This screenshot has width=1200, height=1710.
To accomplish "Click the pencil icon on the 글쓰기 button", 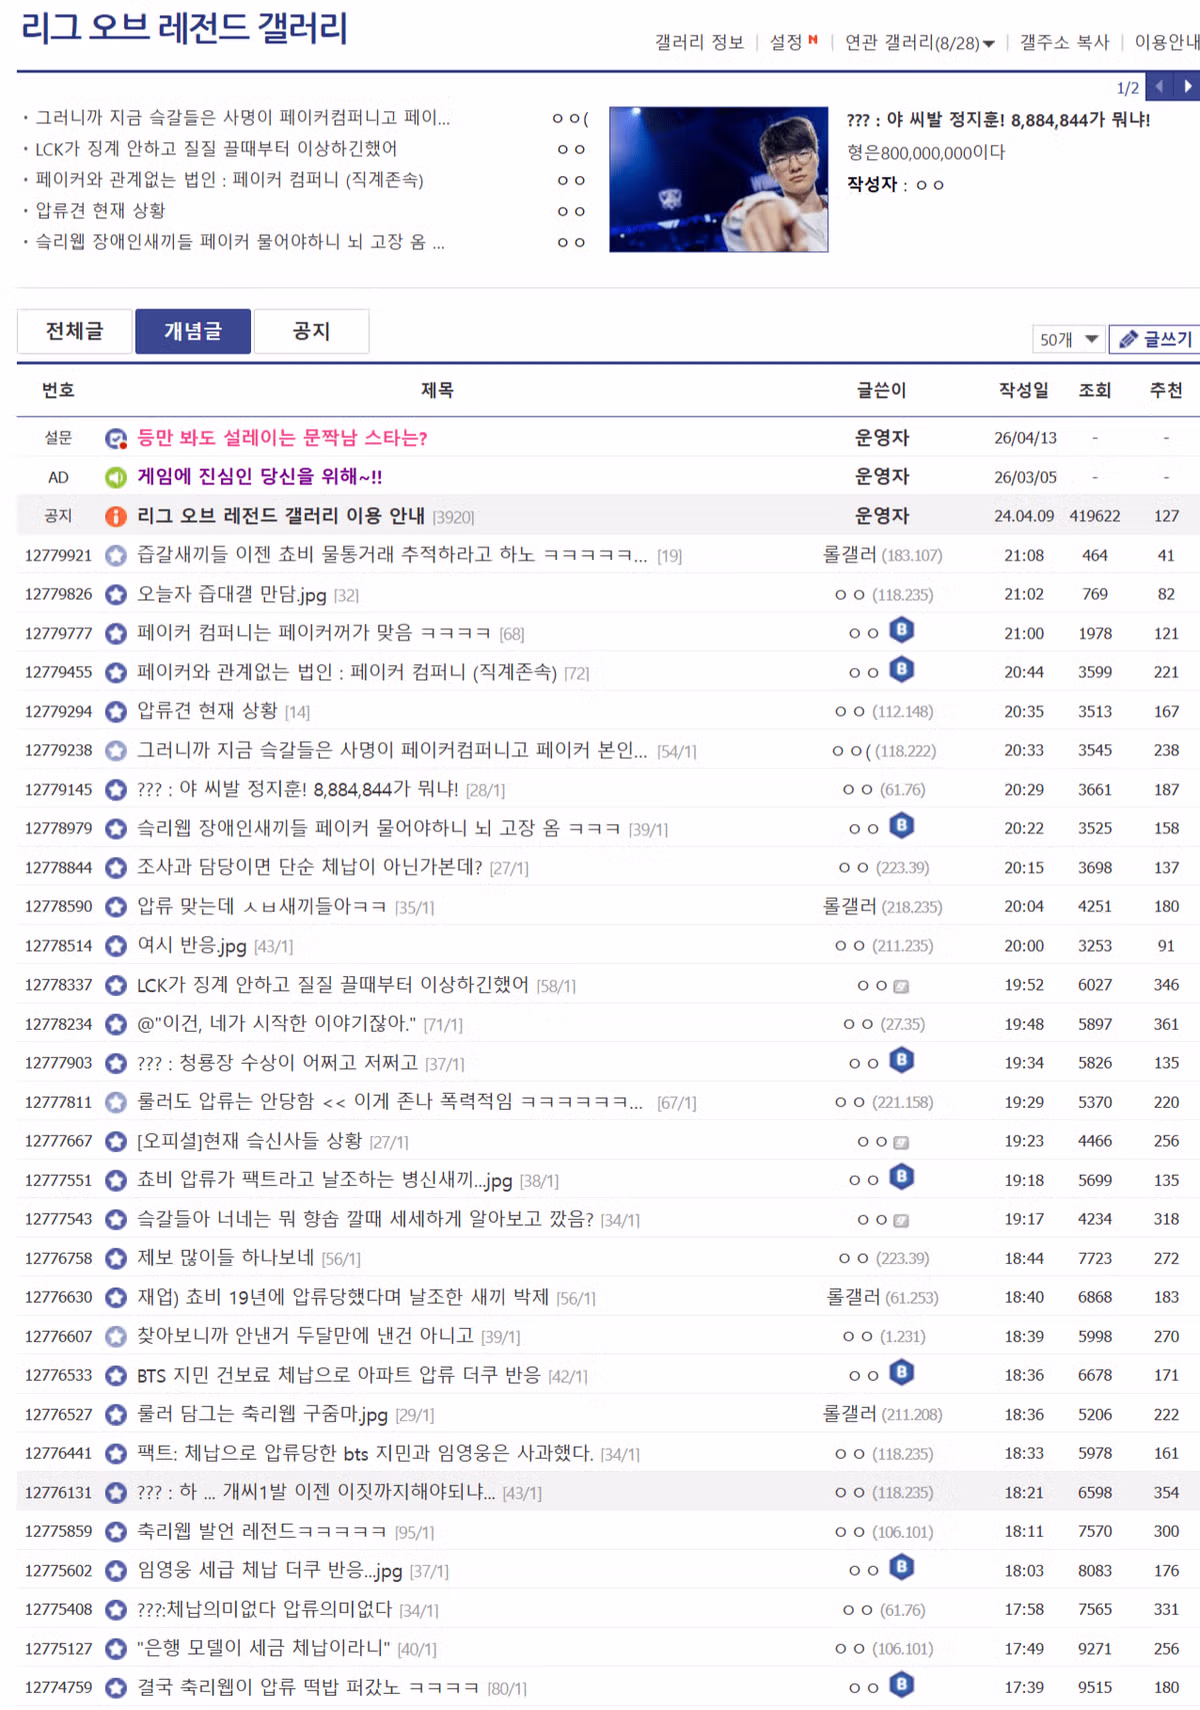I will [x=1128, y=339].
